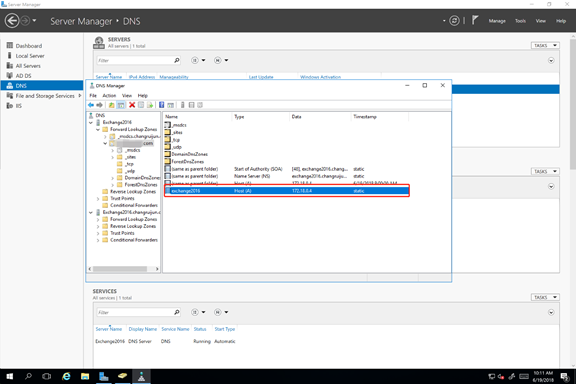Click the blue Help toolbar icon

tap(161, 105)
